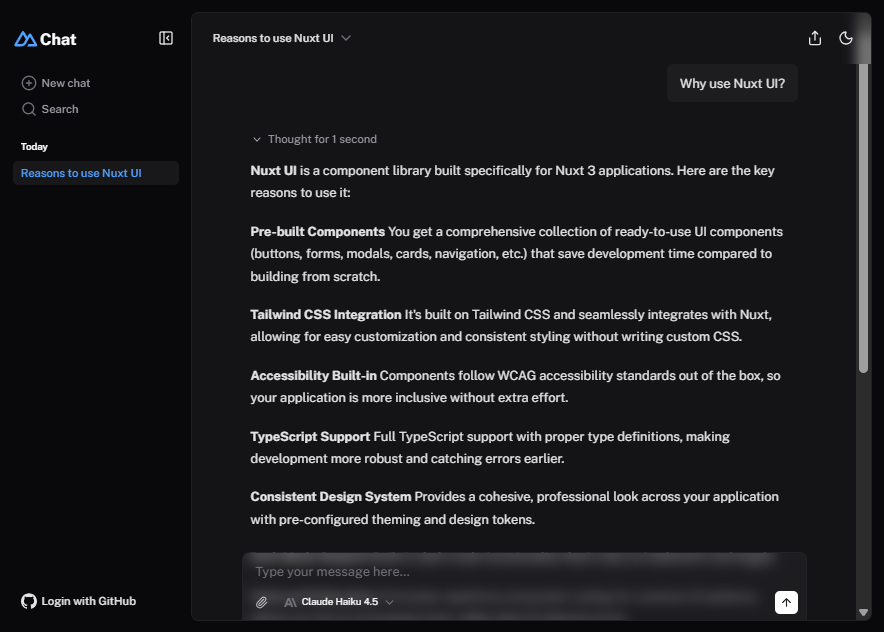Image resolution: width=884 pixels, height=632 pixels.
Task: Click the Nuxt logo beside Chat
Action: coord(25,39)
